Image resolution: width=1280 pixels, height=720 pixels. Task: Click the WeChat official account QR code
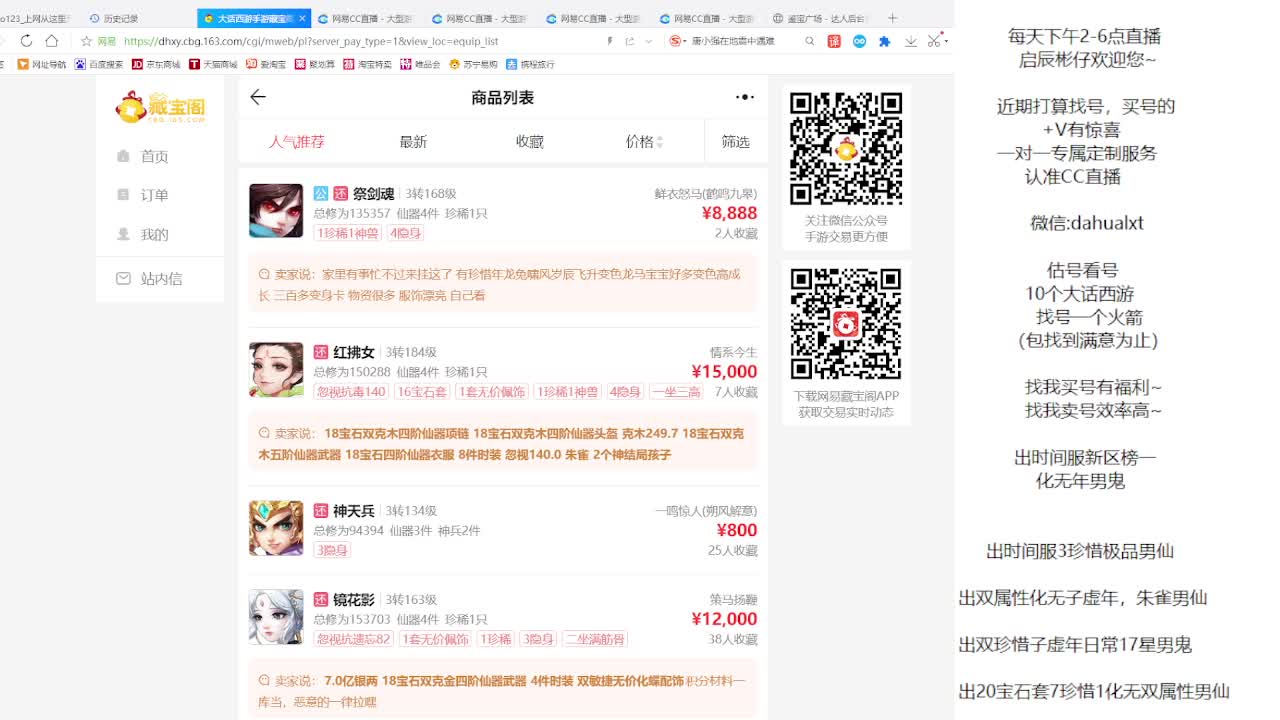[x=846, y=149]
